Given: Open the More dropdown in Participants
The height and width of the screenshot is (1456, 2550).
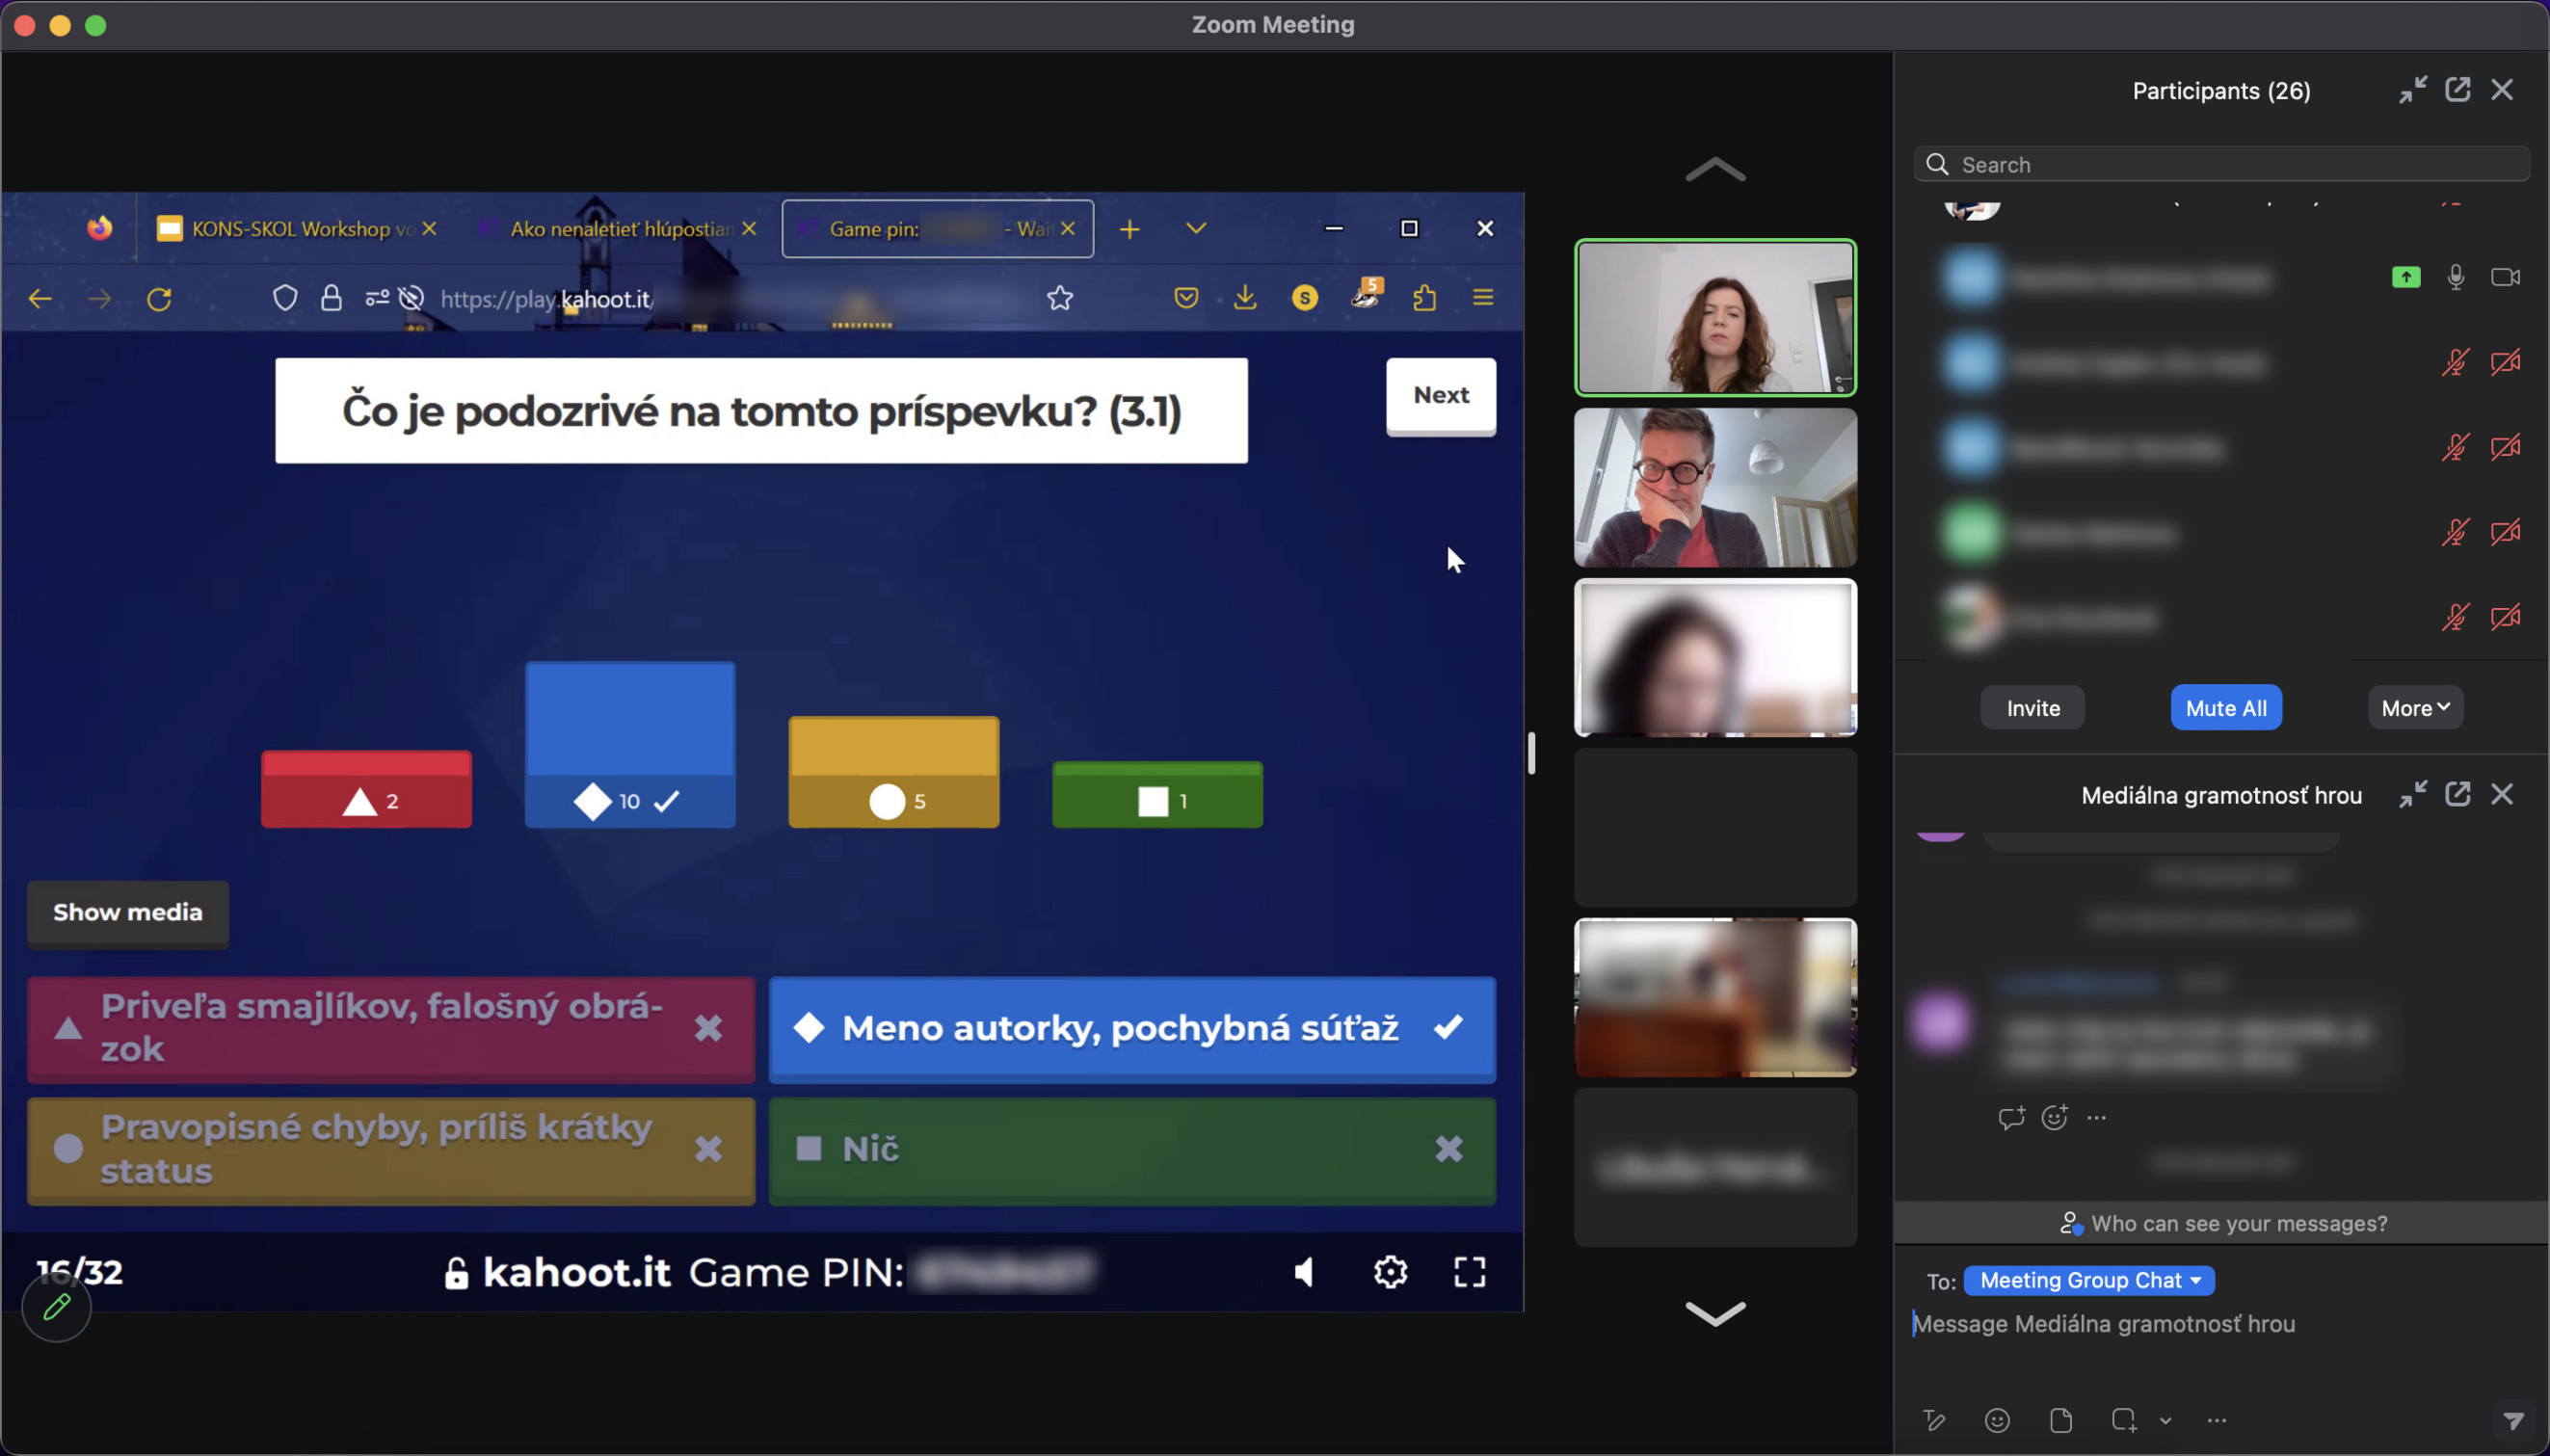Looking at the screenshot, I should pos(2415,708).
